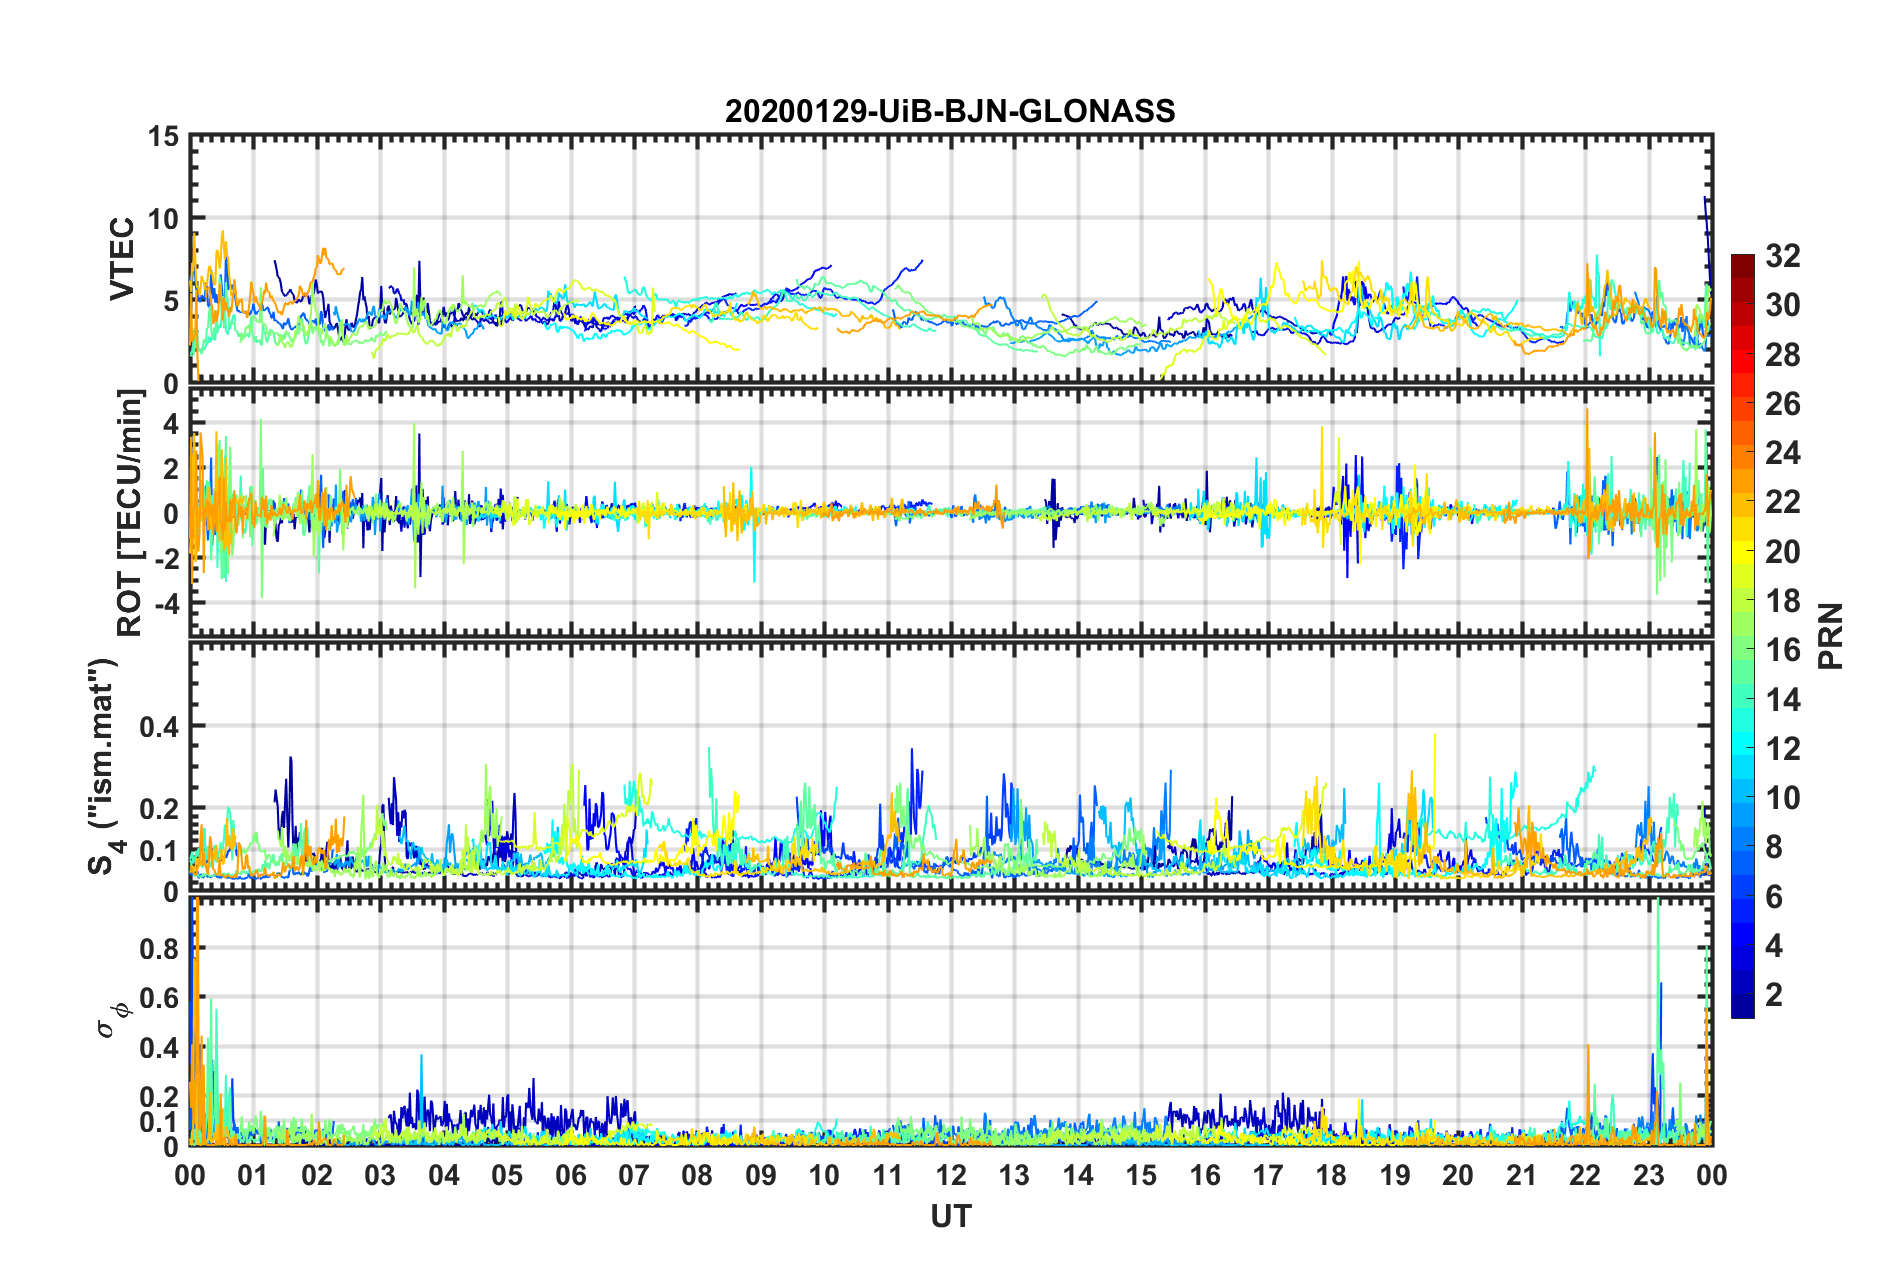Select the UT hour tick label 03

380,1175
